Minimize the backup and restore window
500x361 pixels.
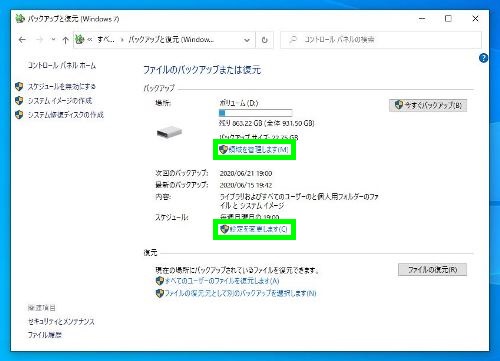coord(422,19)
